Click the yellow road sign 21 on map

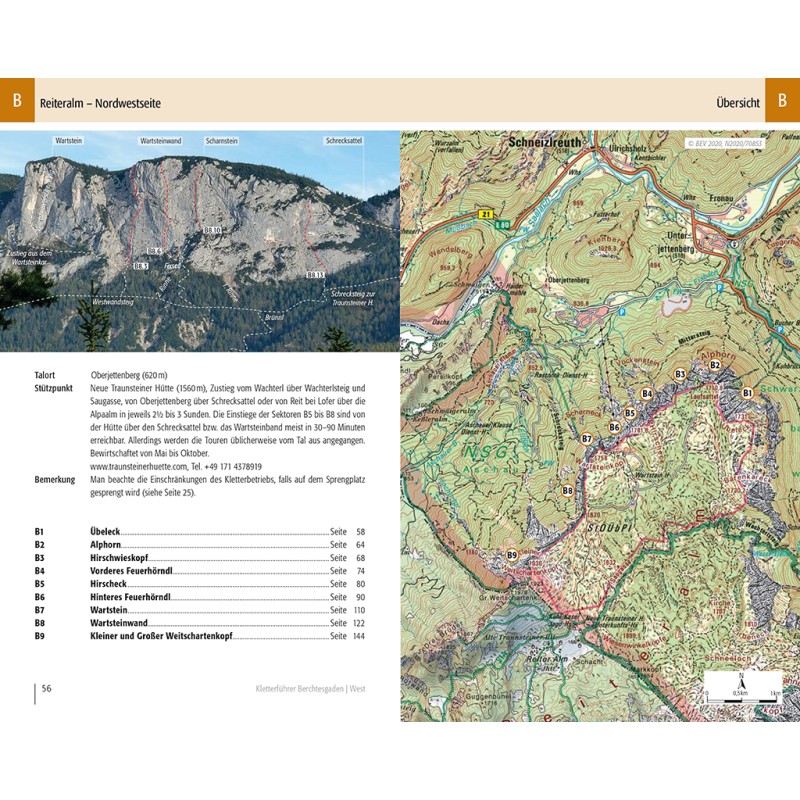pyautogui.click(x=487, y=214)
